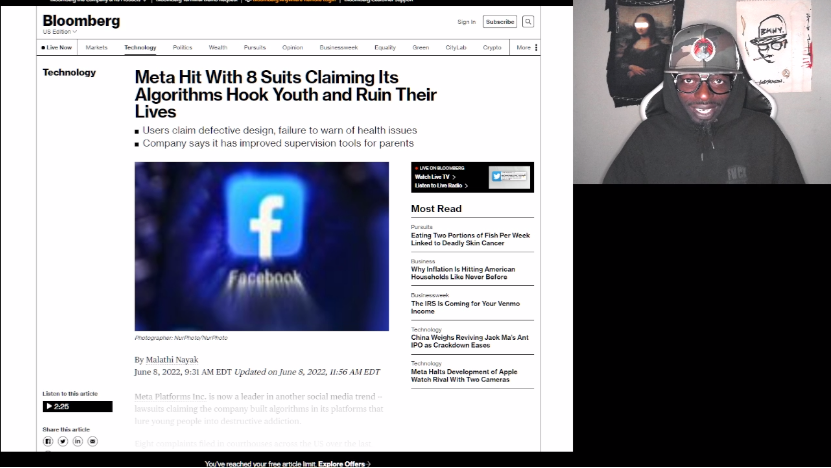Expand the US Edition dropdown
Image resolution: width=831 pixels, height=468 pixels.
tap(59, 32)
